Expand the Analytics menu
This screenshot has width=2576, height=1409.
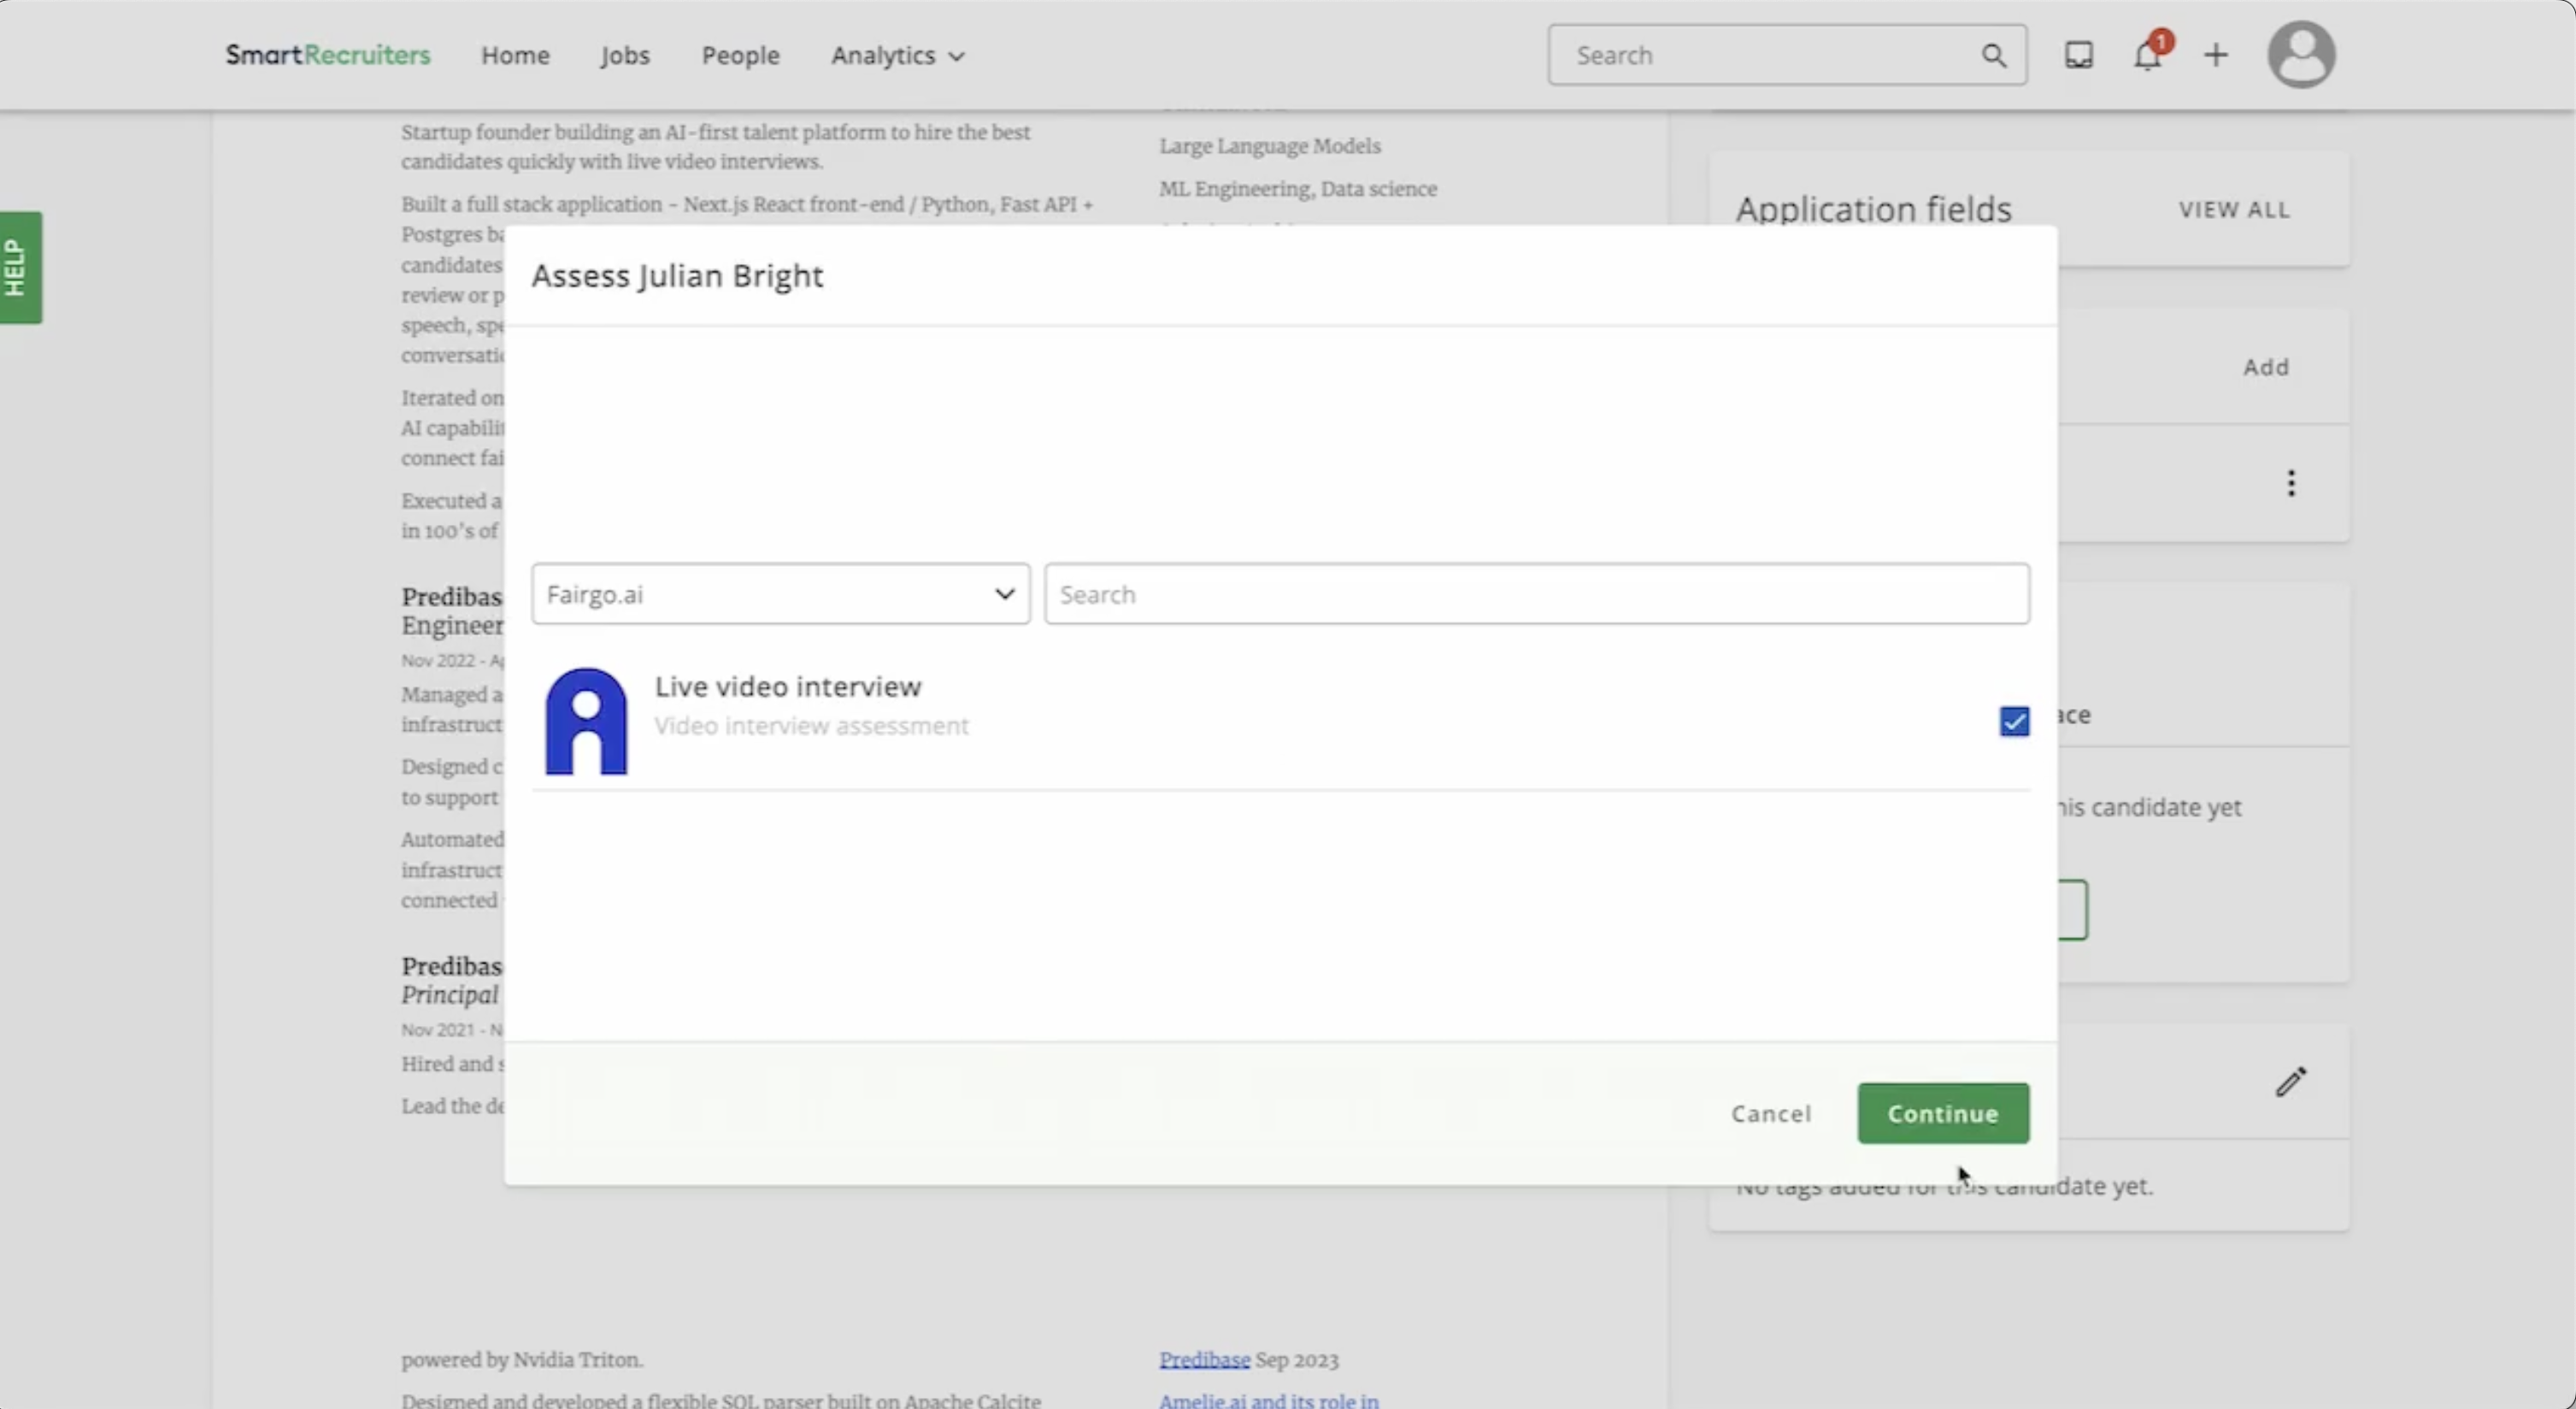[897, 55]
